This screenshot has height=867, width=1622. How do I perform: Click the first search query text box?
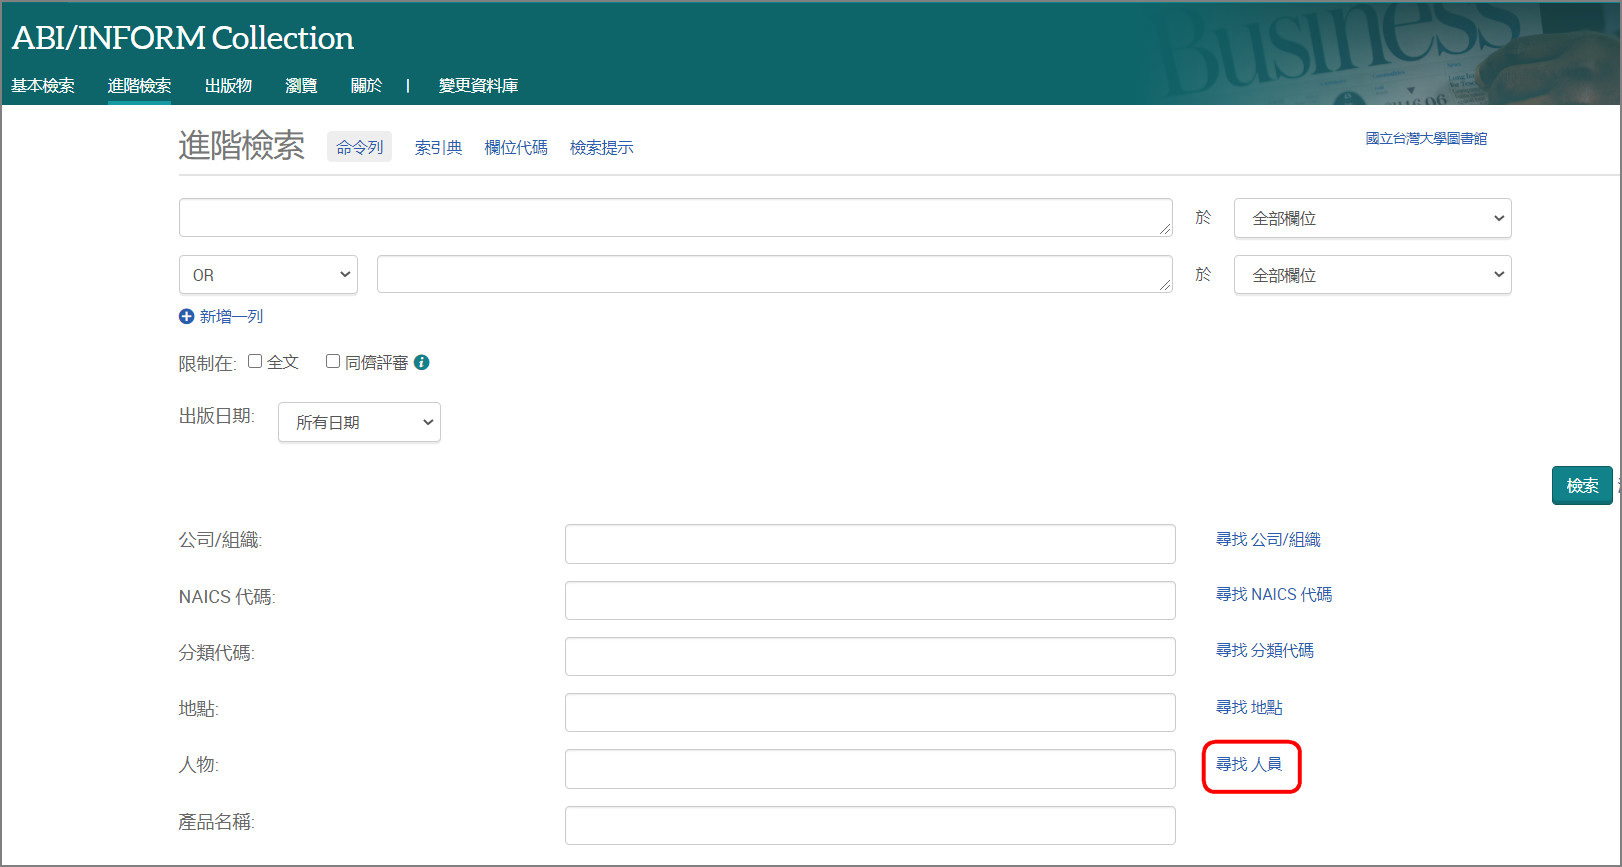[676, 217]
